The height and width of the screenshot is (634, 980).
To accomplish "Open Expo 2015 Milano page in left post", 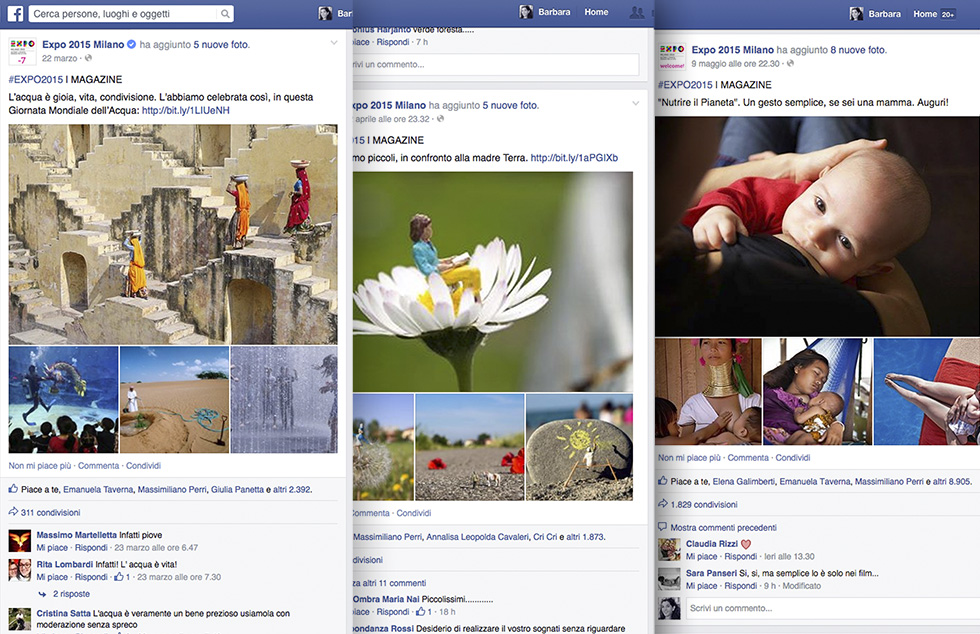I will pyautogui.click(x=83, y=44).
